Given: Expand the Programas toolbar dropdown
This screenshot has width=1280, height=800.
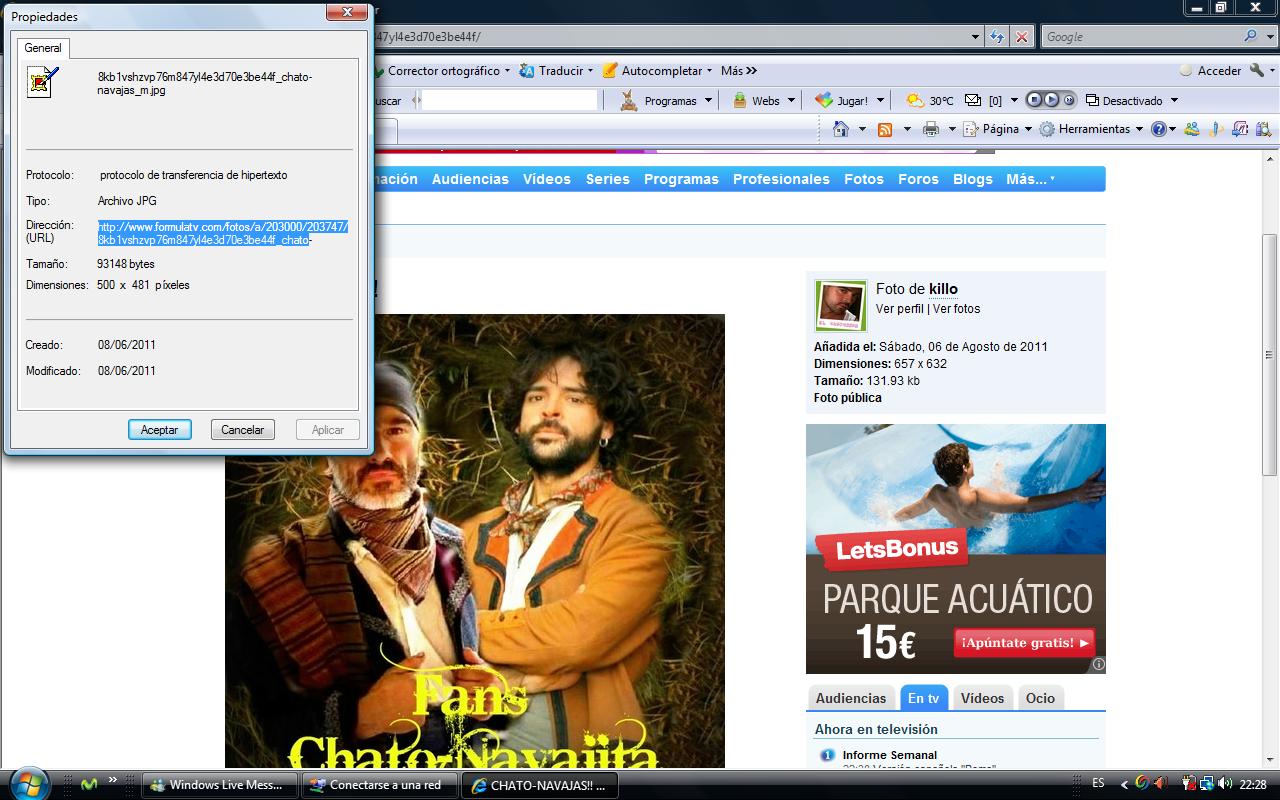Looking at the screenshot, I should click(x=666, y=100).
